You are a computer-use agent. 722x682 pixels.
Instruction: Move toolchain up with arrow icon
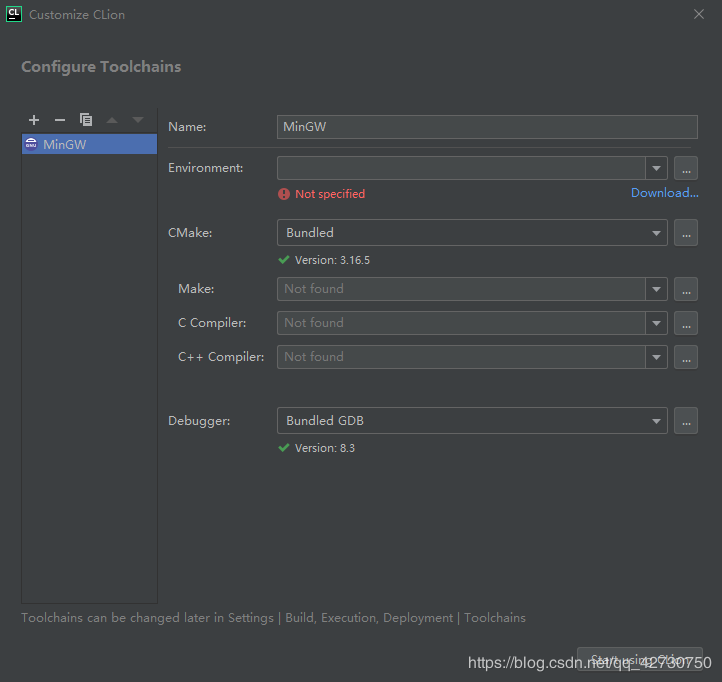[x=112, y=120]
